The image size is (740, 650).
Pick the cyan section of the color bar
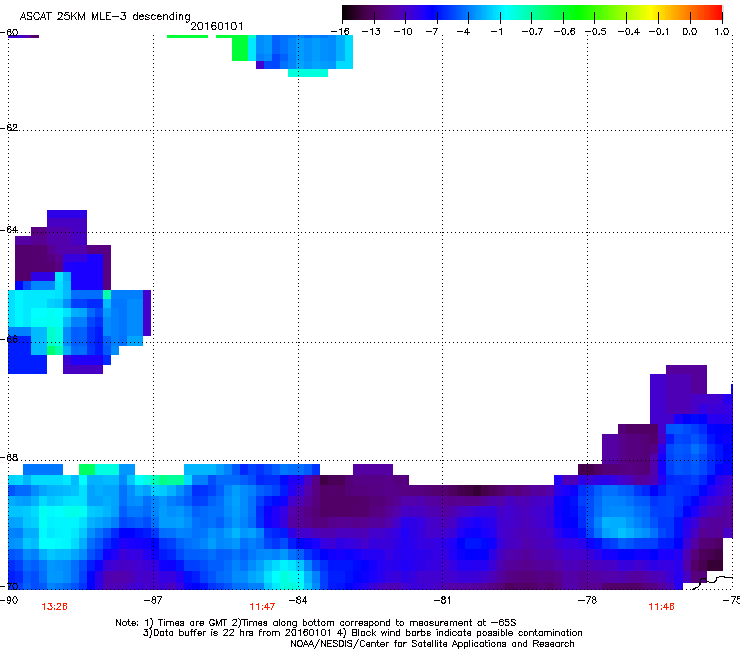point(505,12)
